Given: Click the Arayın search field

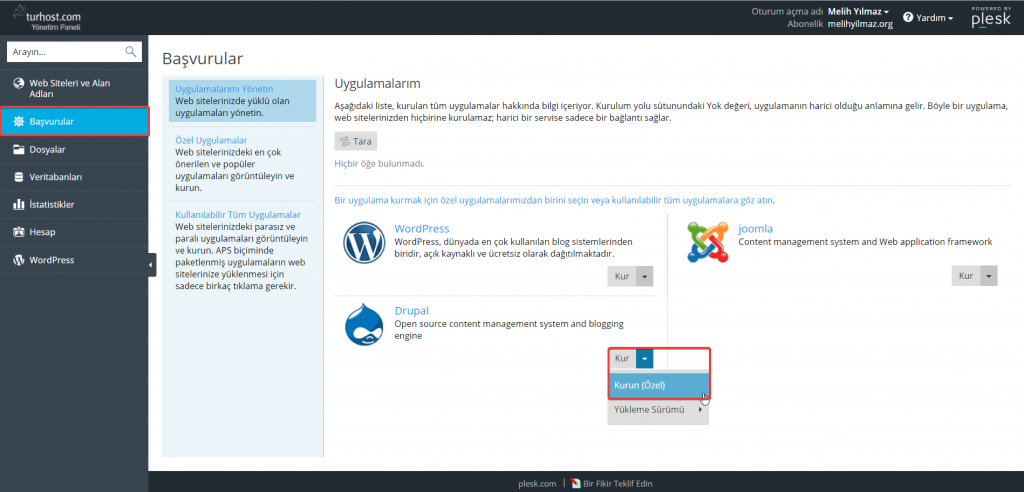Looking at the screenshot, I should pyautogui.click(x=65, y=51).
